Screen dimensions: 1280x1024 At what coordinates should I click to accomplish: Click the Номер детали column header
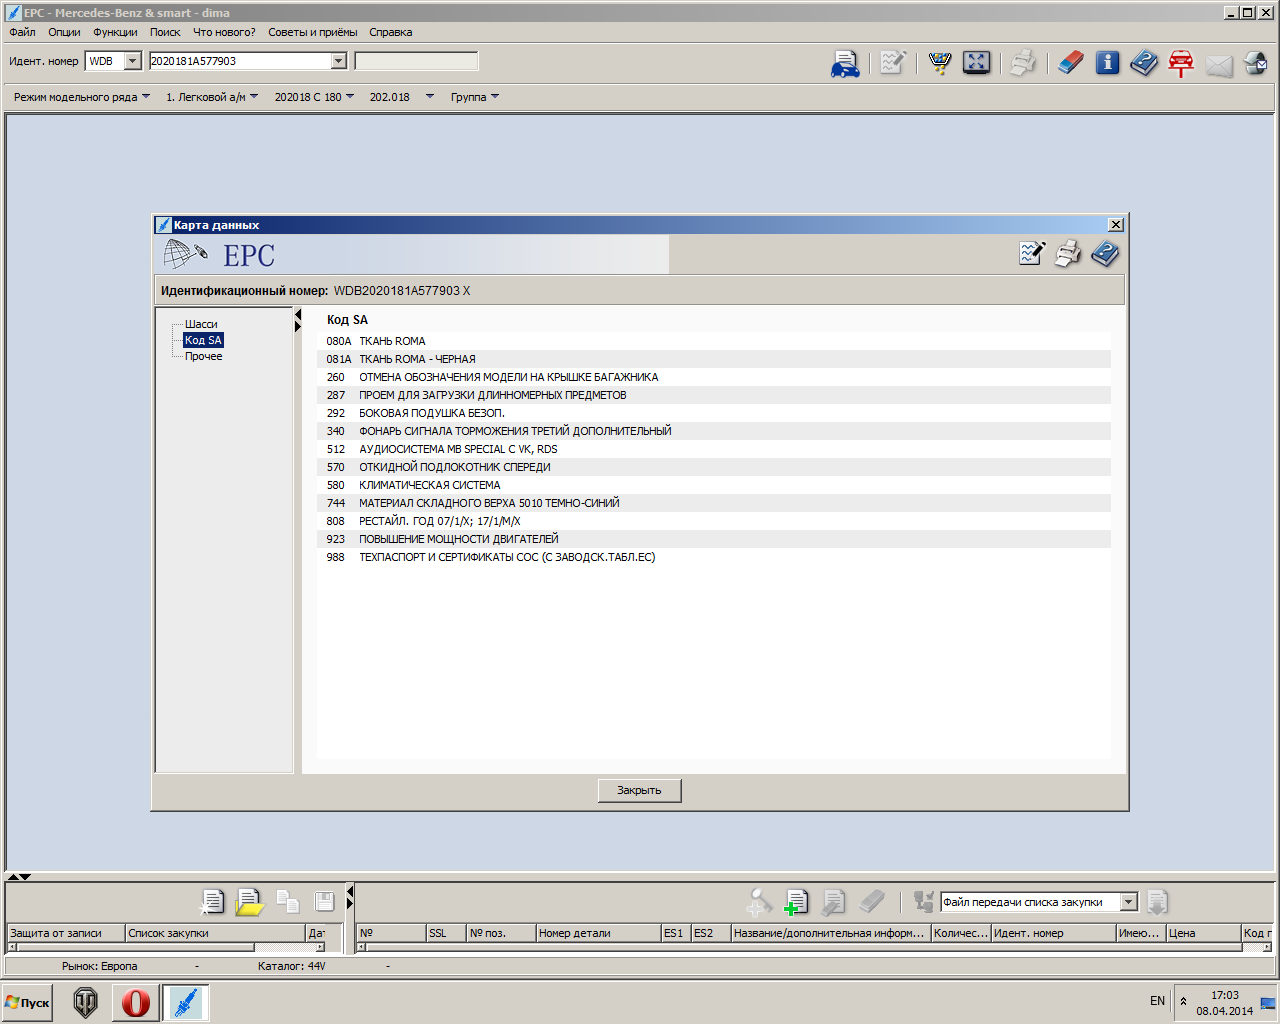(x=598, y=933)
